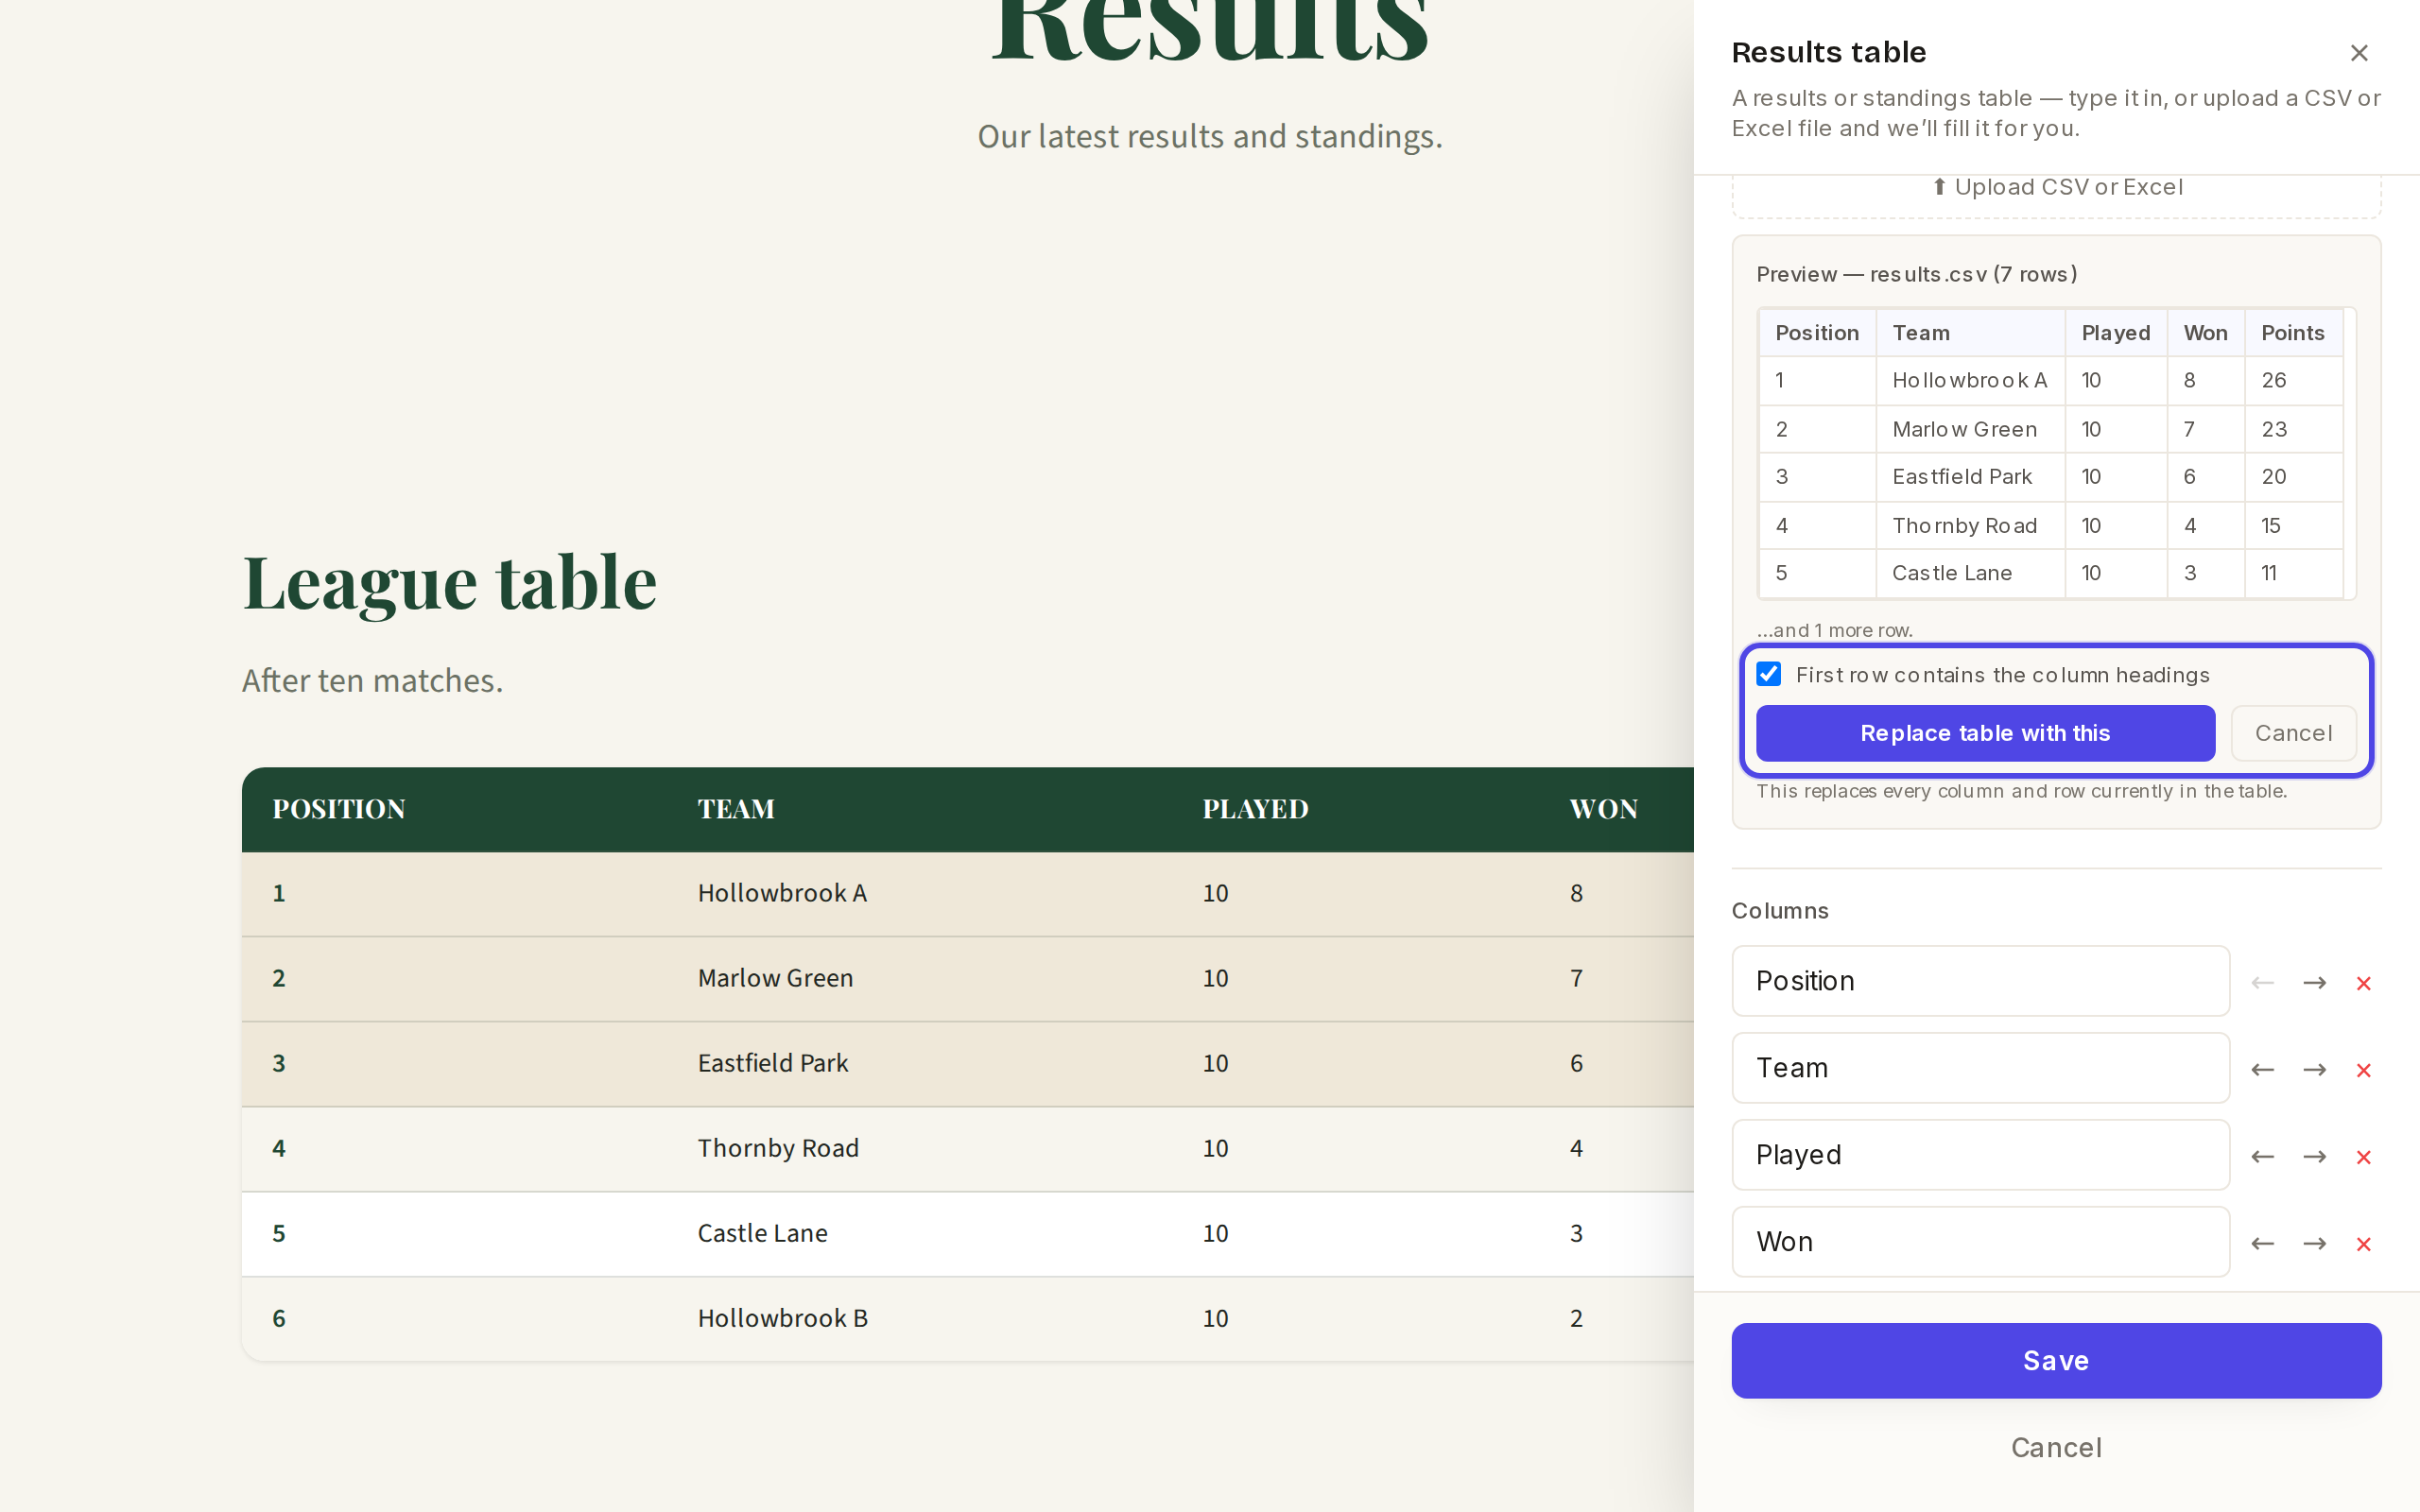Click Points header in the CSV preview

[2292, 333]
